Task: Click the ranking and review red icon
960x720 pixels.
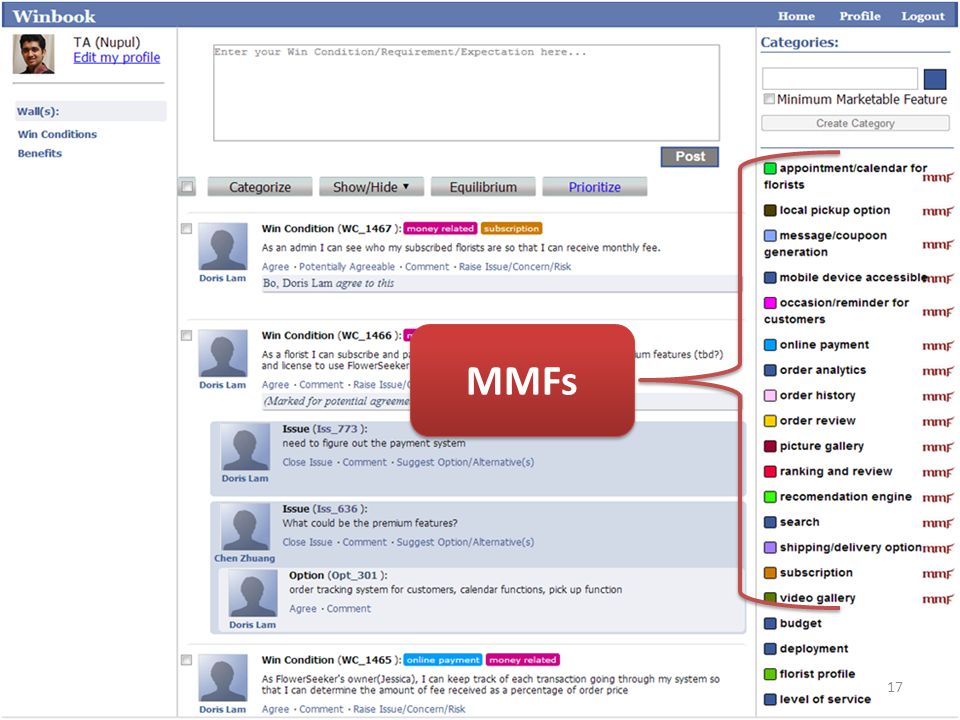Action: (770, 471)
